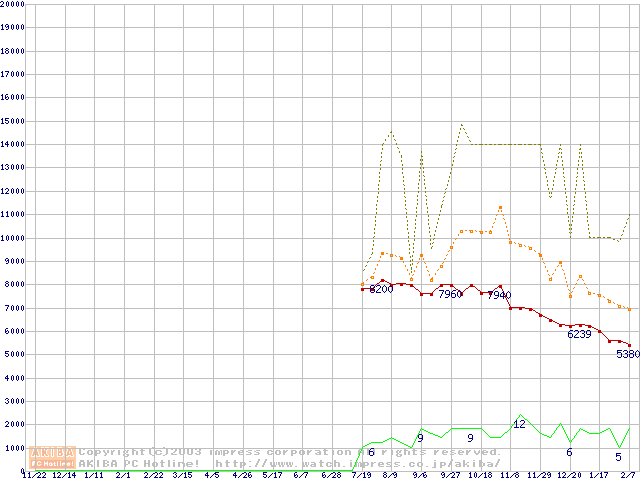Screen dimensions: 640x480
Task: Select the 5/17 date on x-axis
Action: click(272, 475)
